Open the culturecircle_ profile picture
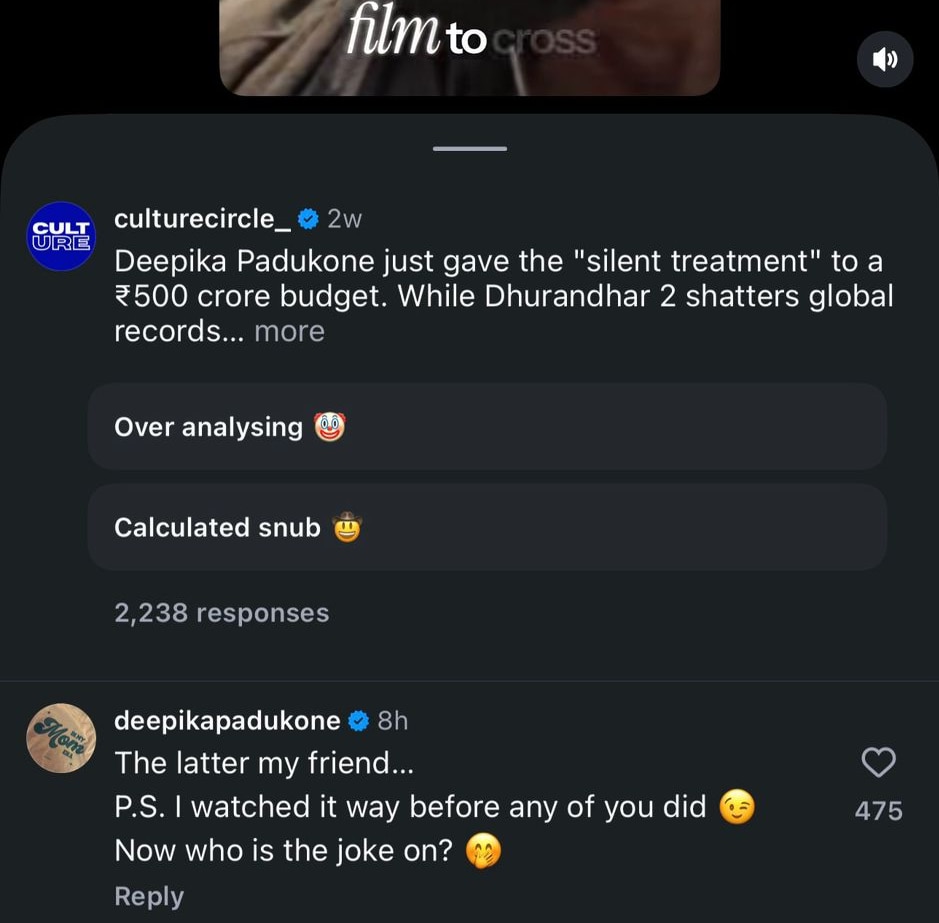The height and width of the screenshot is (923, 939). tap(60, 236)
